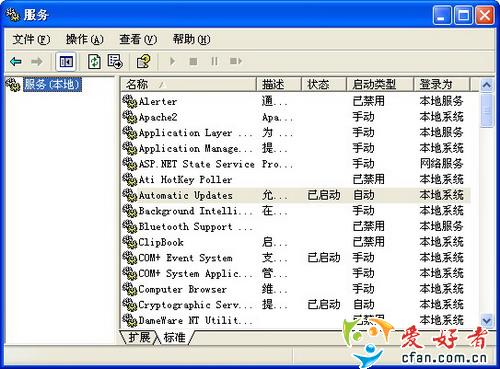The height and width of the screenshot is (369, 500).
Task: Click gear icon beside COM+ Event System
Action: point(130,258)
